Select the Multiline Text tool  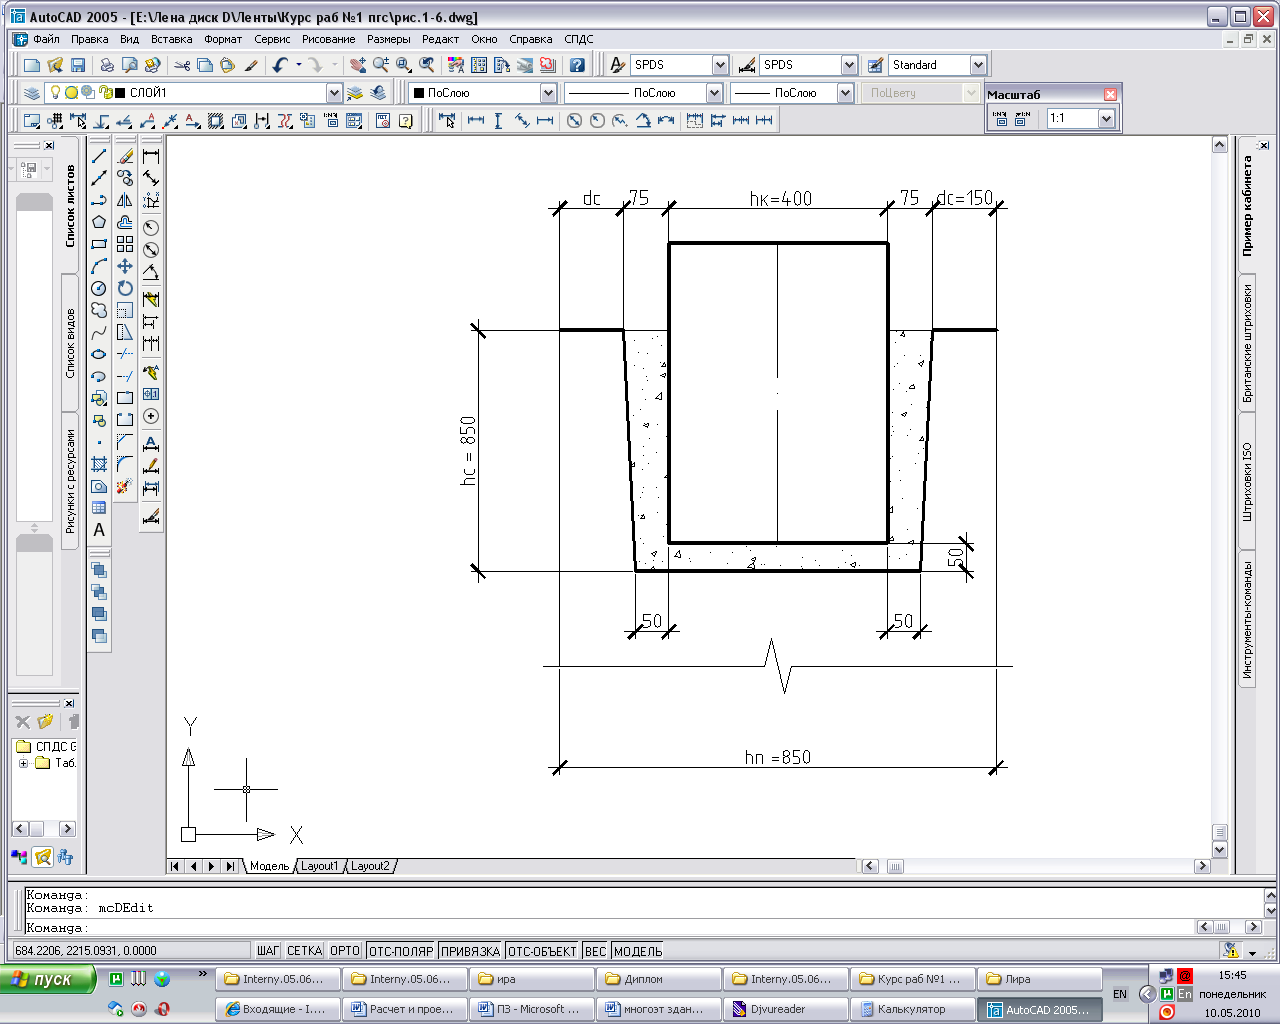click(99, 530)
